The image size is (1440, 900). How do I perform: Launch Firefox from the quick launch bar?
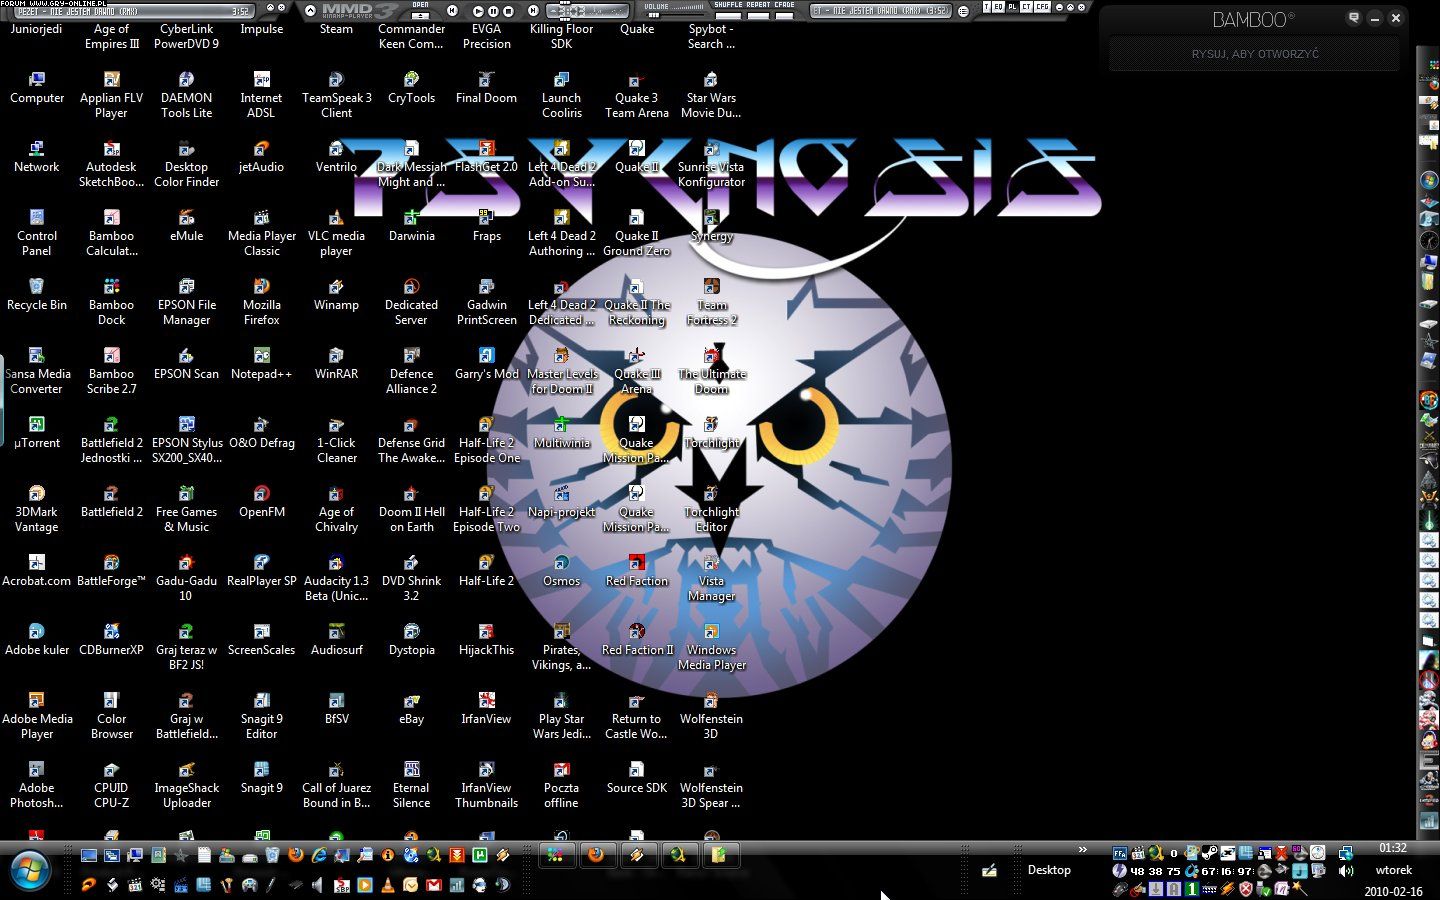(296, 855)
